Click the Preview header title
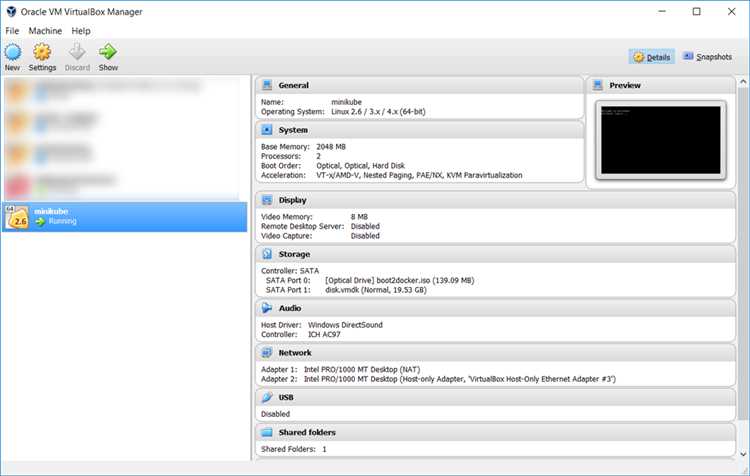750x476 pixels. tap(625, 85)
